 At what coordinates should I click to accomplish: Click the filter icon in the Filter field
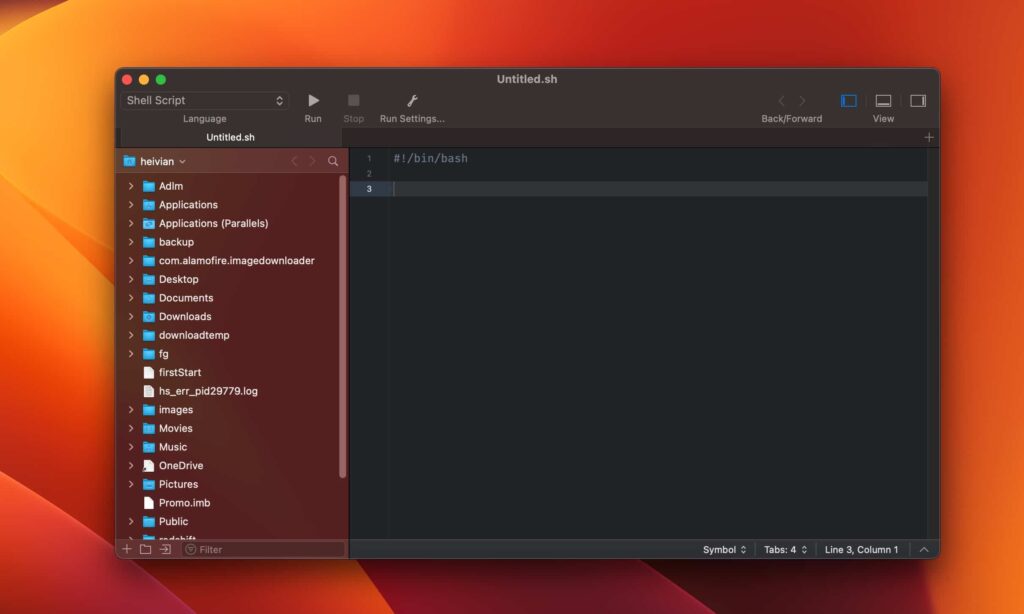pos(189,548)
